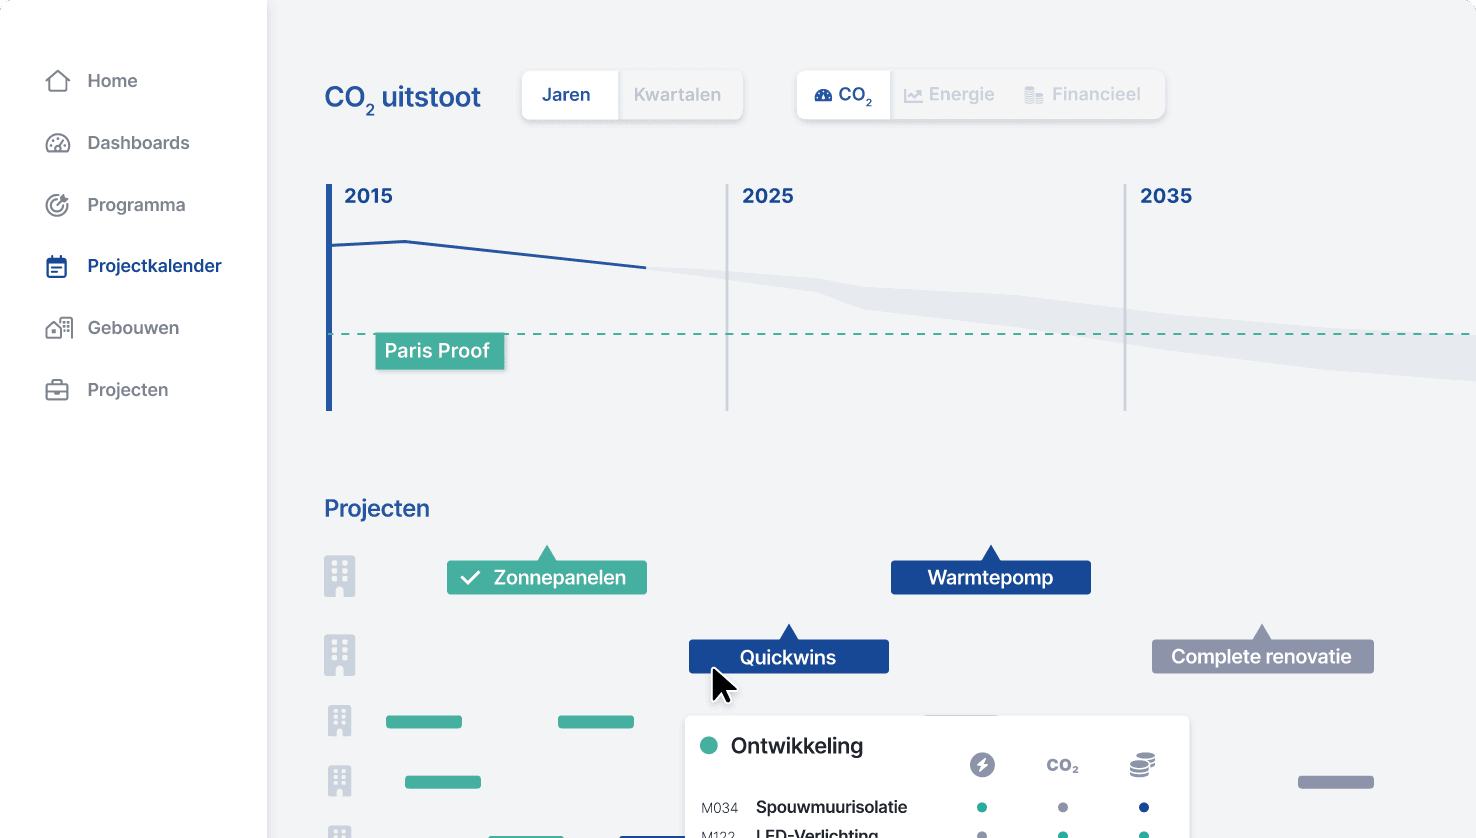Click the grey CO₂ dot for Spouwmuurisolatie
The height and width of the screenshot is (838, 1476).
tap(1063, 807)
